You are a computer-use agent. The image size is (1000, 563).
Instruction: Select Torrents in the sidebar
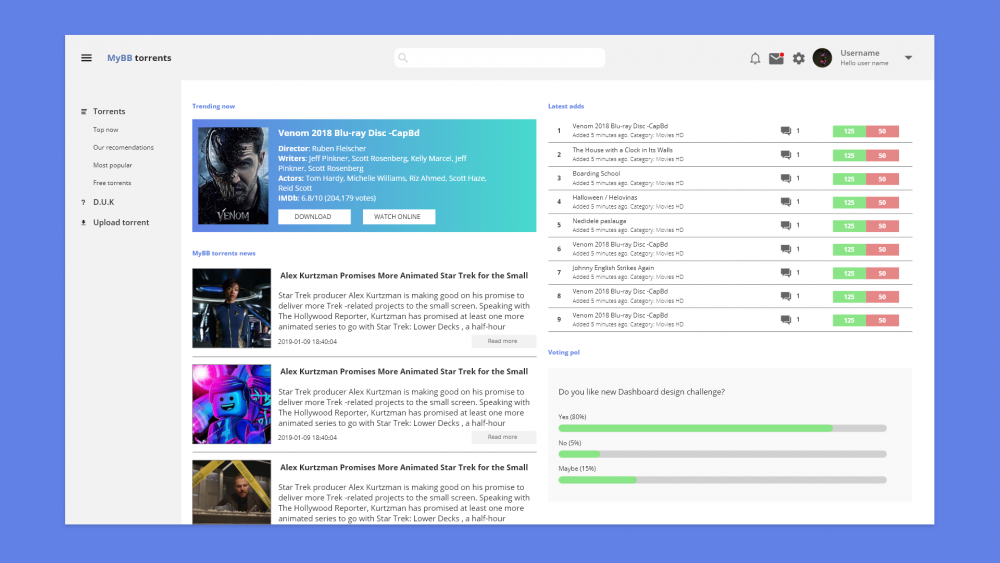pos(109,112)
